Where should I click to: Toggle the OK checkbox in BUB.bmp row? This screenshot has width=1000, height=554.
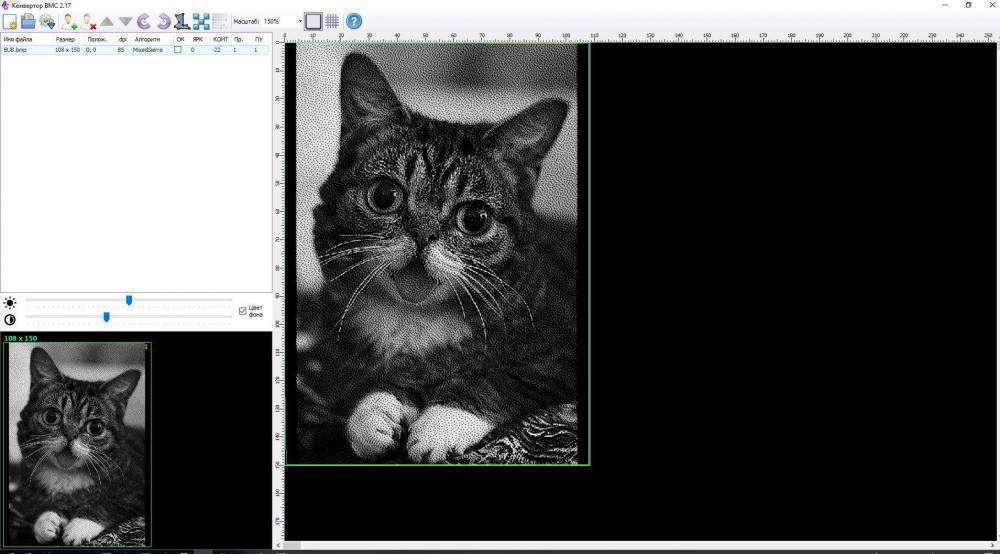point(178,49)
